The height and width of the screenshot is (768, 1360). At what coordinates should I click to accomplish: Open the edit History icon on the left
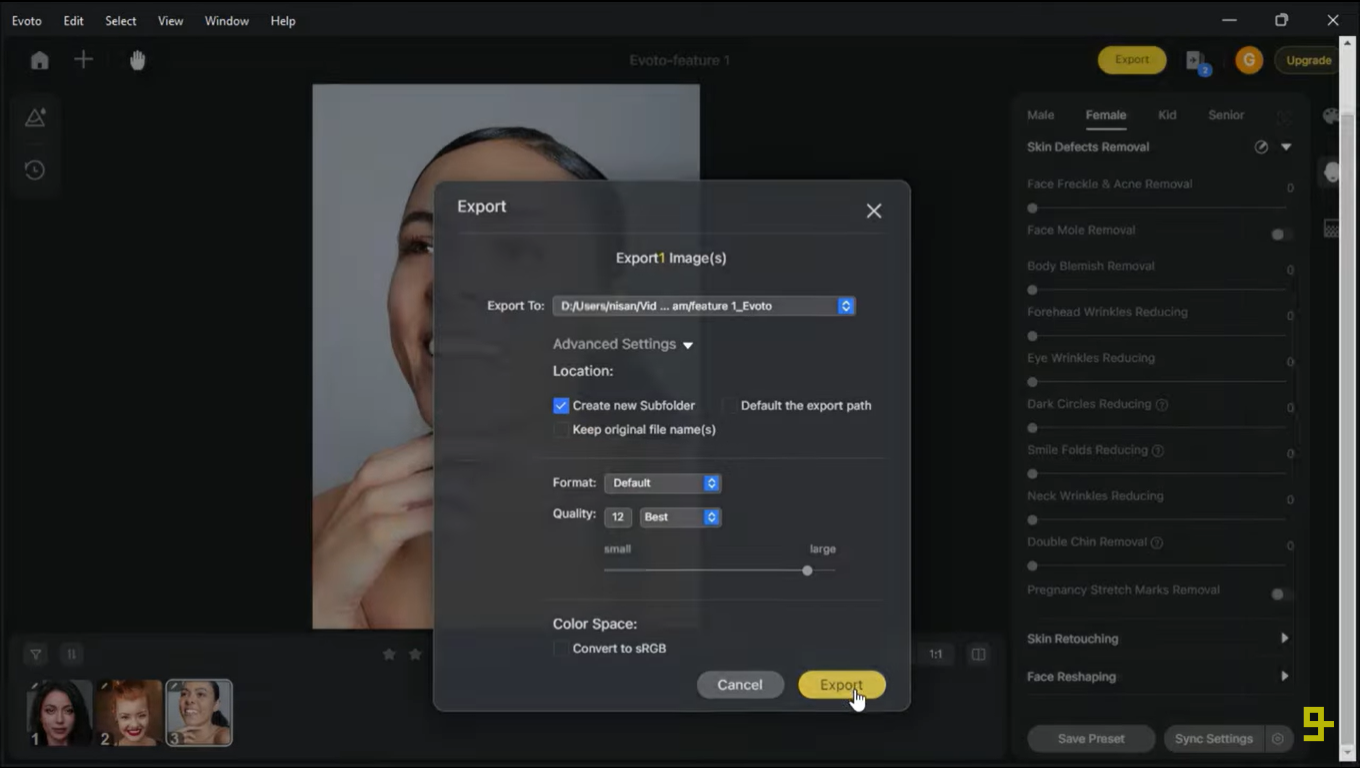click(34, 170)
